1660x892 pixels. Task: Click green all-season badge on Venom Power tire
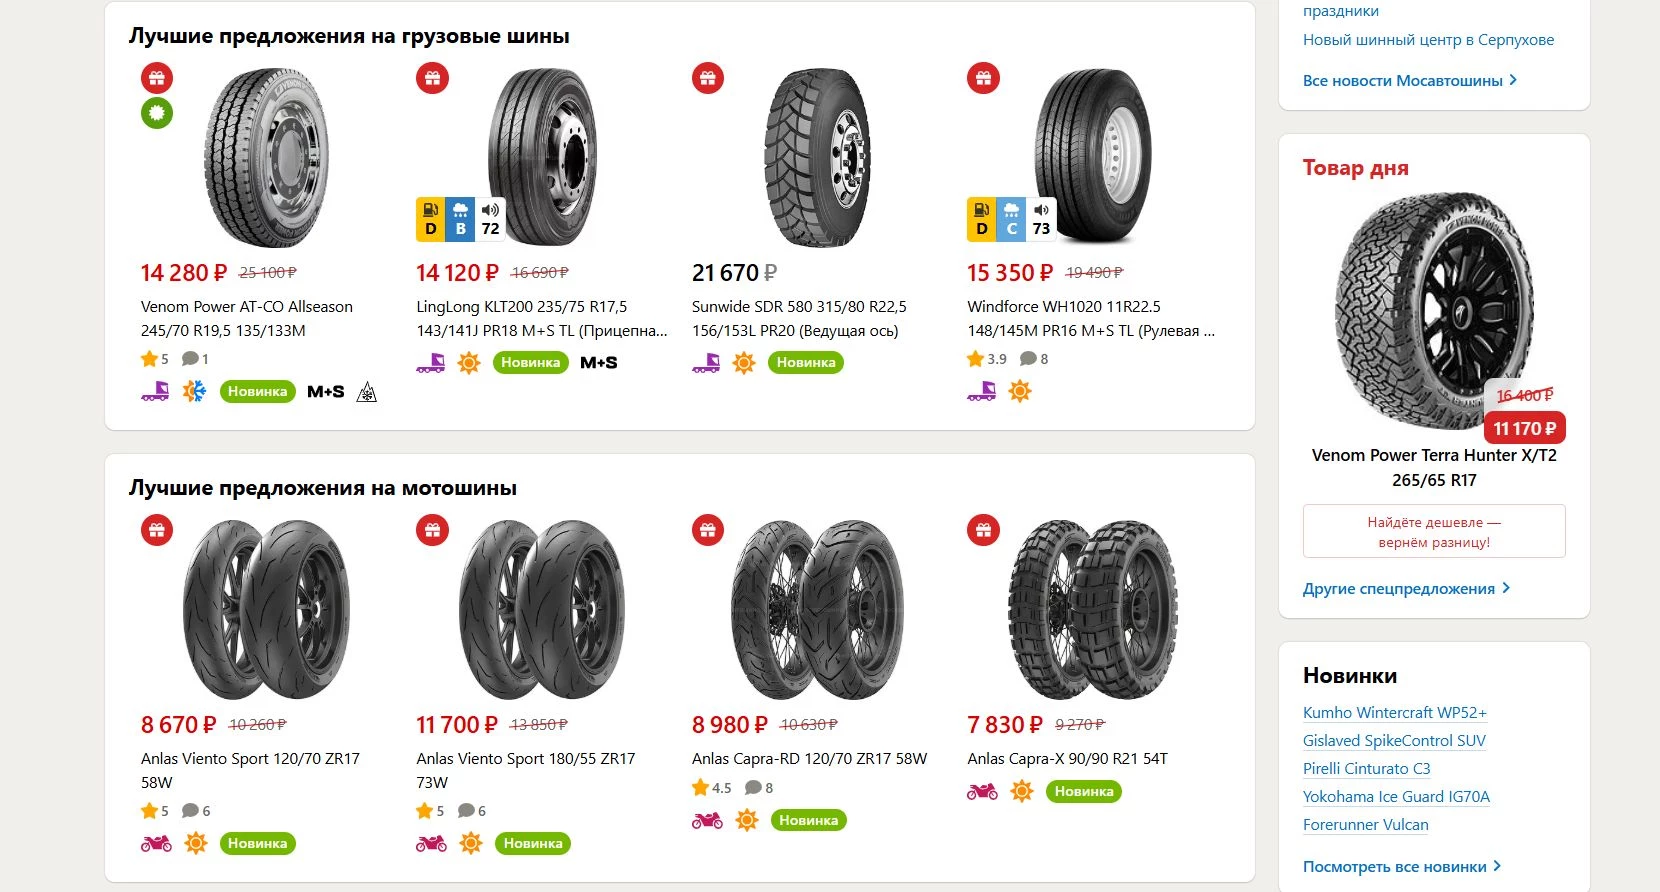click(157, 113)
